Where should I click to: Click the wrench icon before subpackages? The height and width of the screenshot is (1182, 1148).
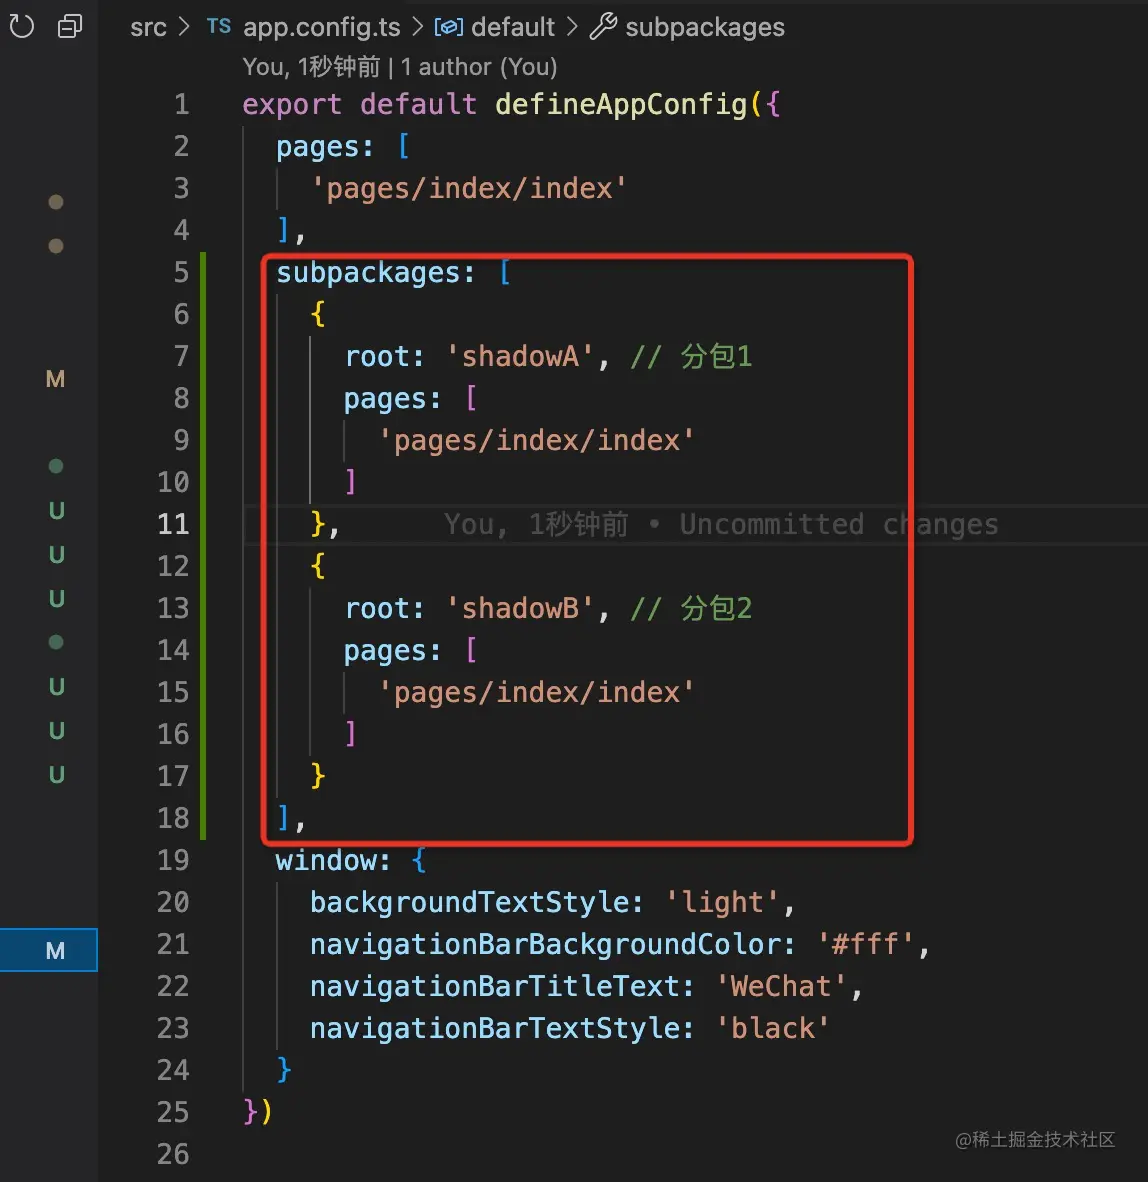pyautogui.click(x=603, y=27)
